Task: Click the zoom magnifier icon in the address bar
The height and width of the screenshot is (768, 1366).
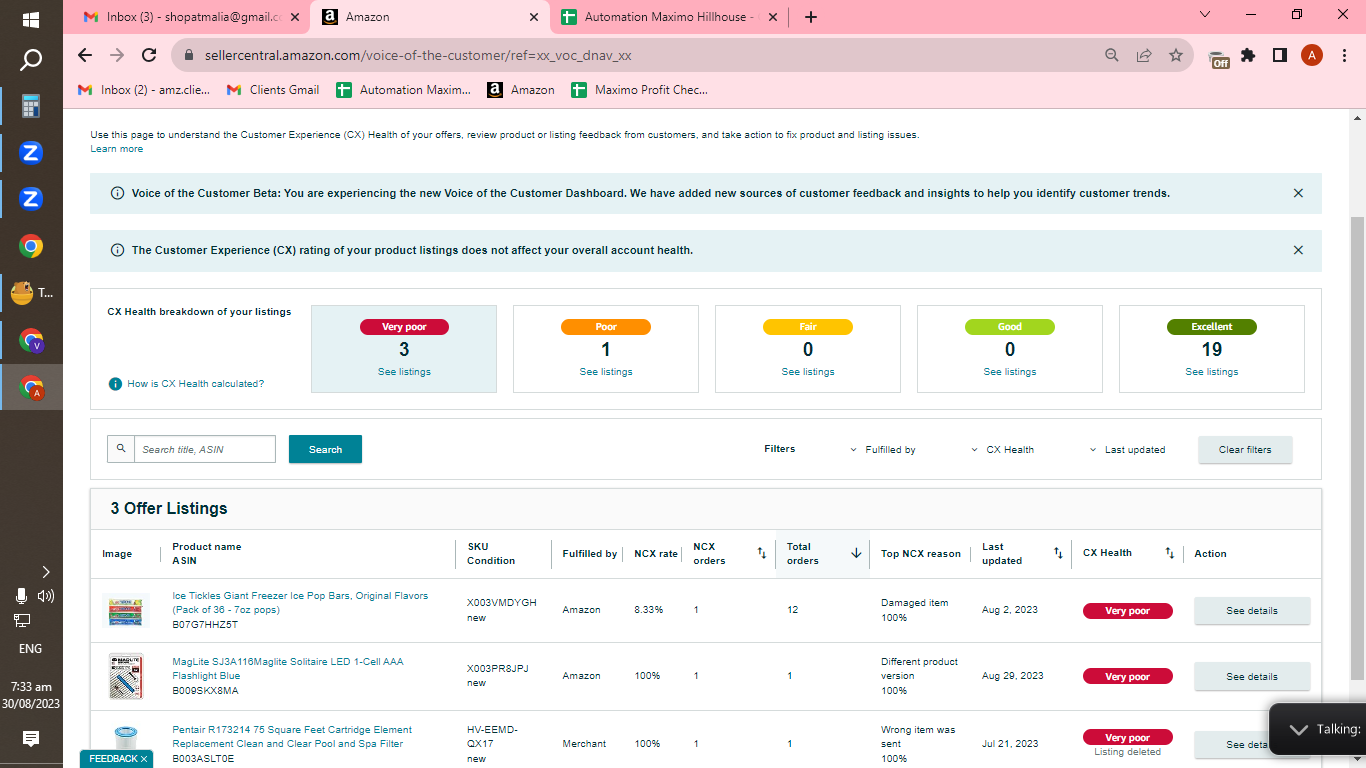Action: point(1112,56)
